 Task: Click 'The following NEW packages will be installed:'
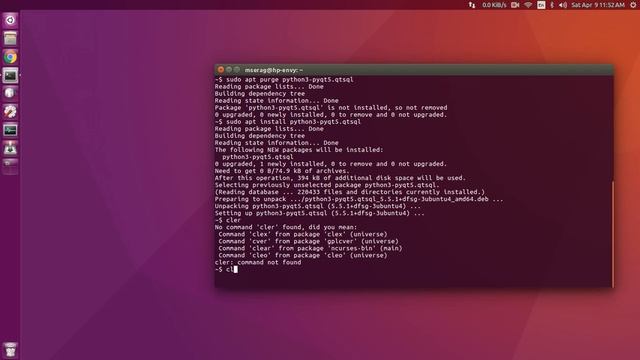[299, 150]
